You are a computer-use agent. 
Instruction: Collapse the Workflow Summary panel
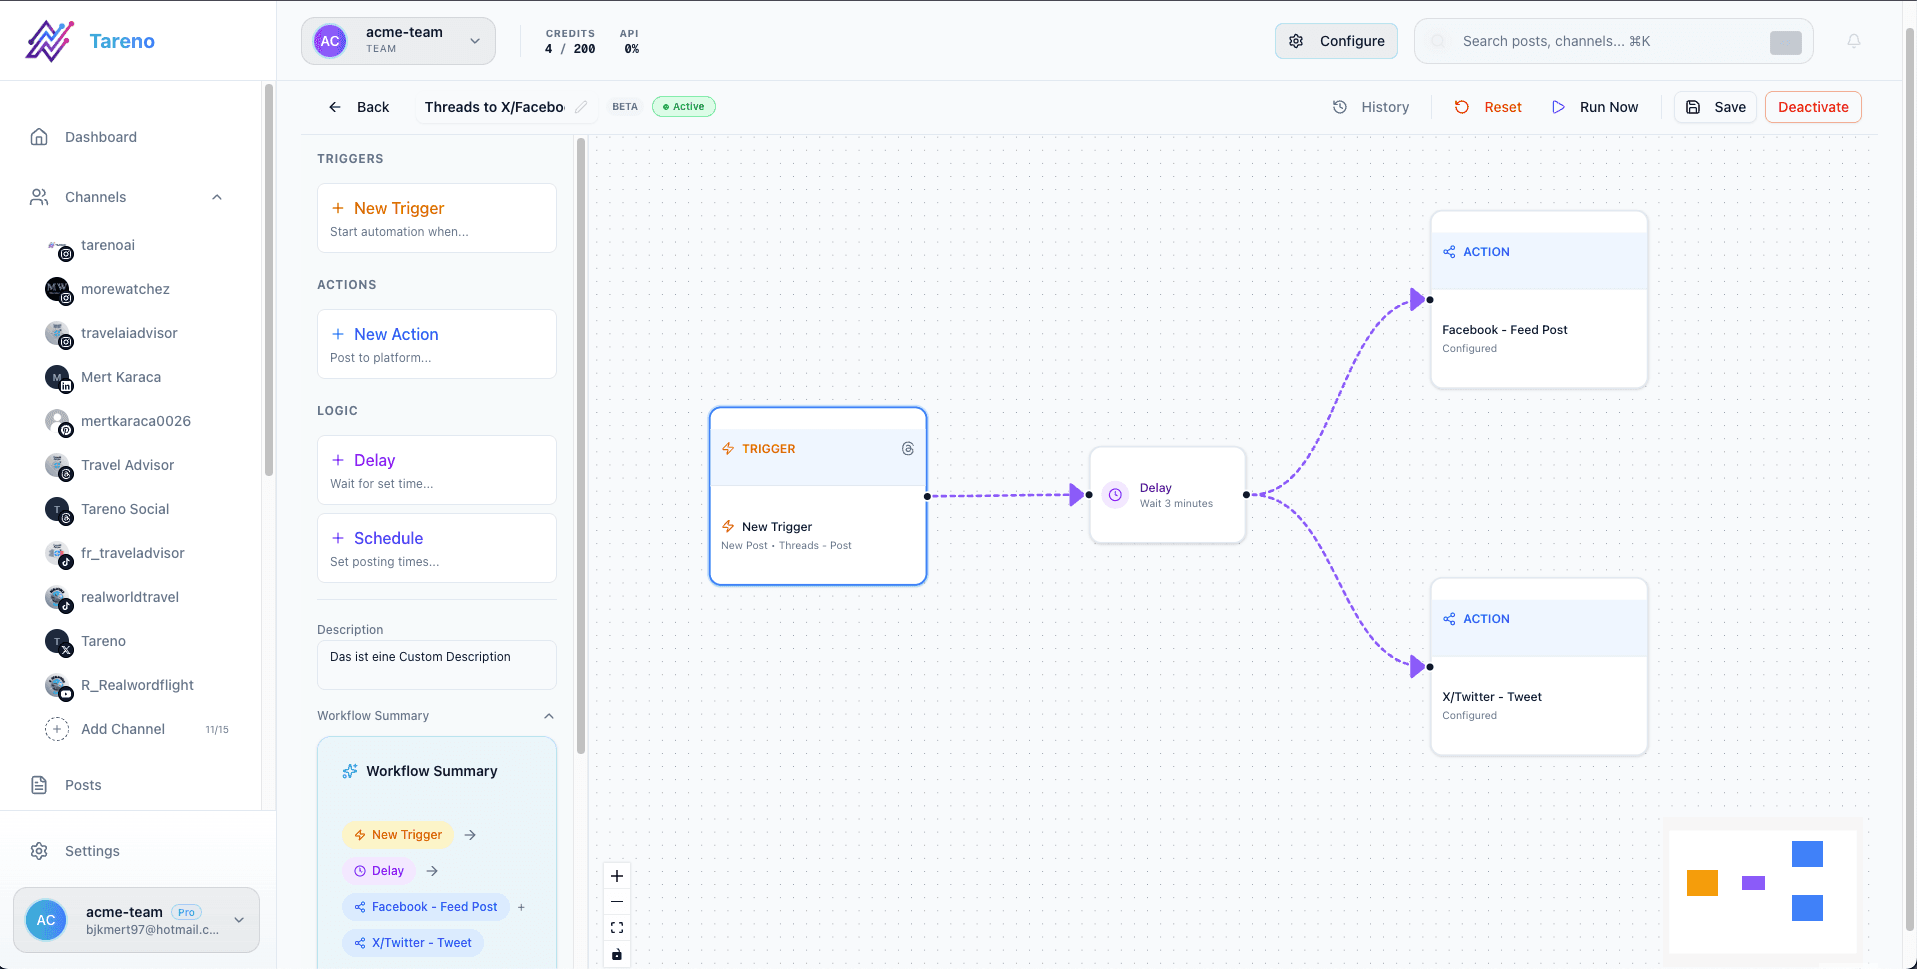click(548, 716)
